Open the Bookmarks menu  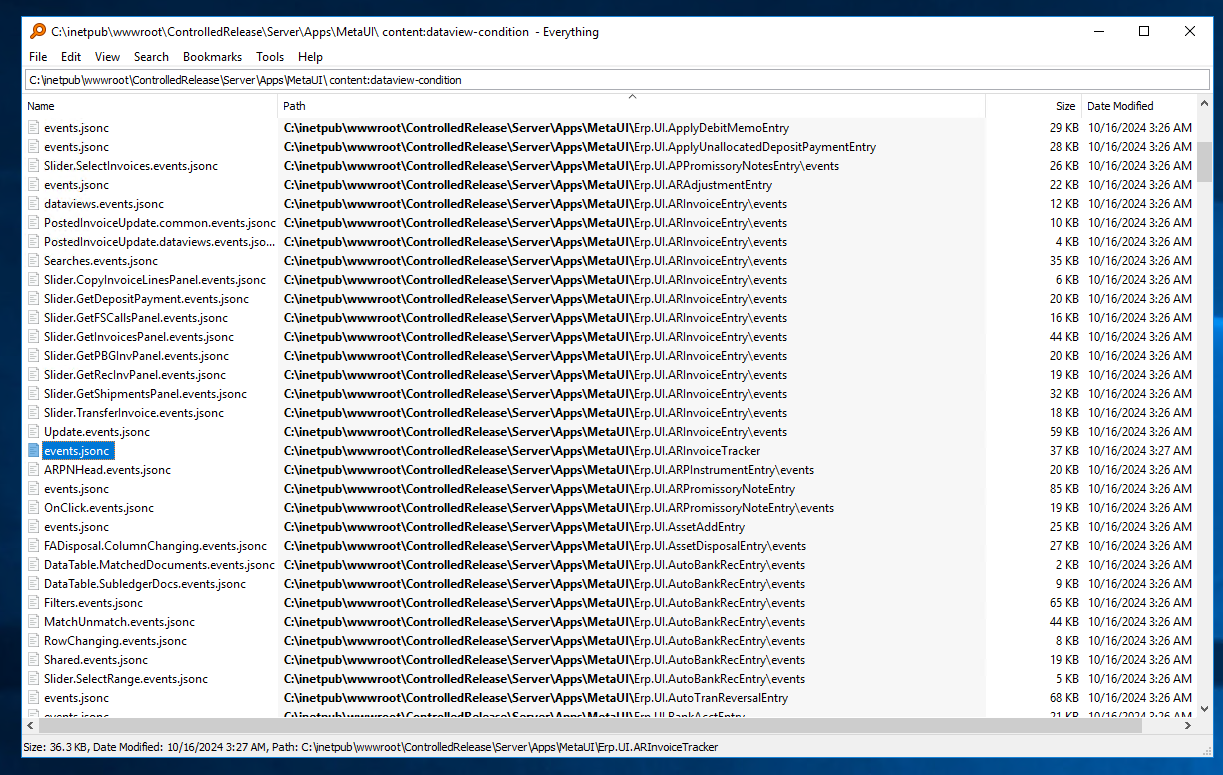212,57
